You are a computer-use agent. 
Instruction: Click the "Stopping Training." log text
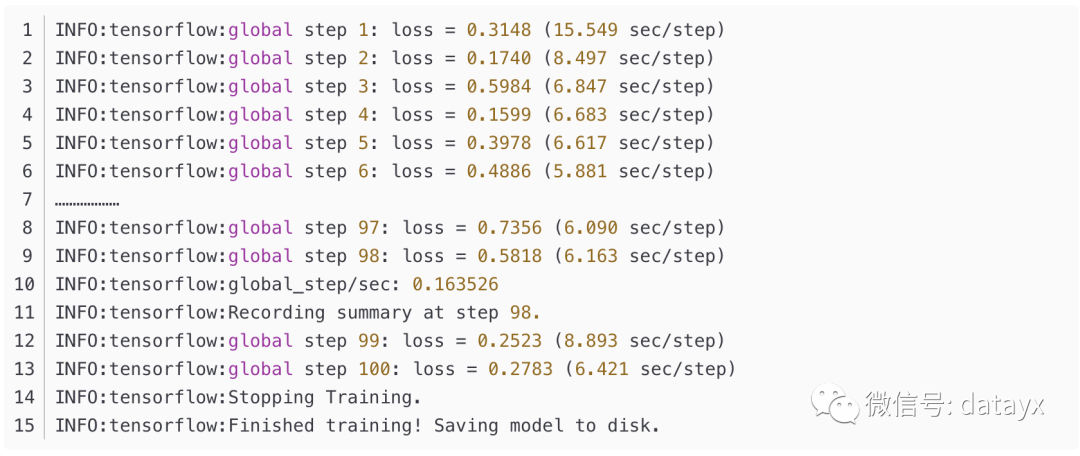pyautogui.click(x=325, y=397)
